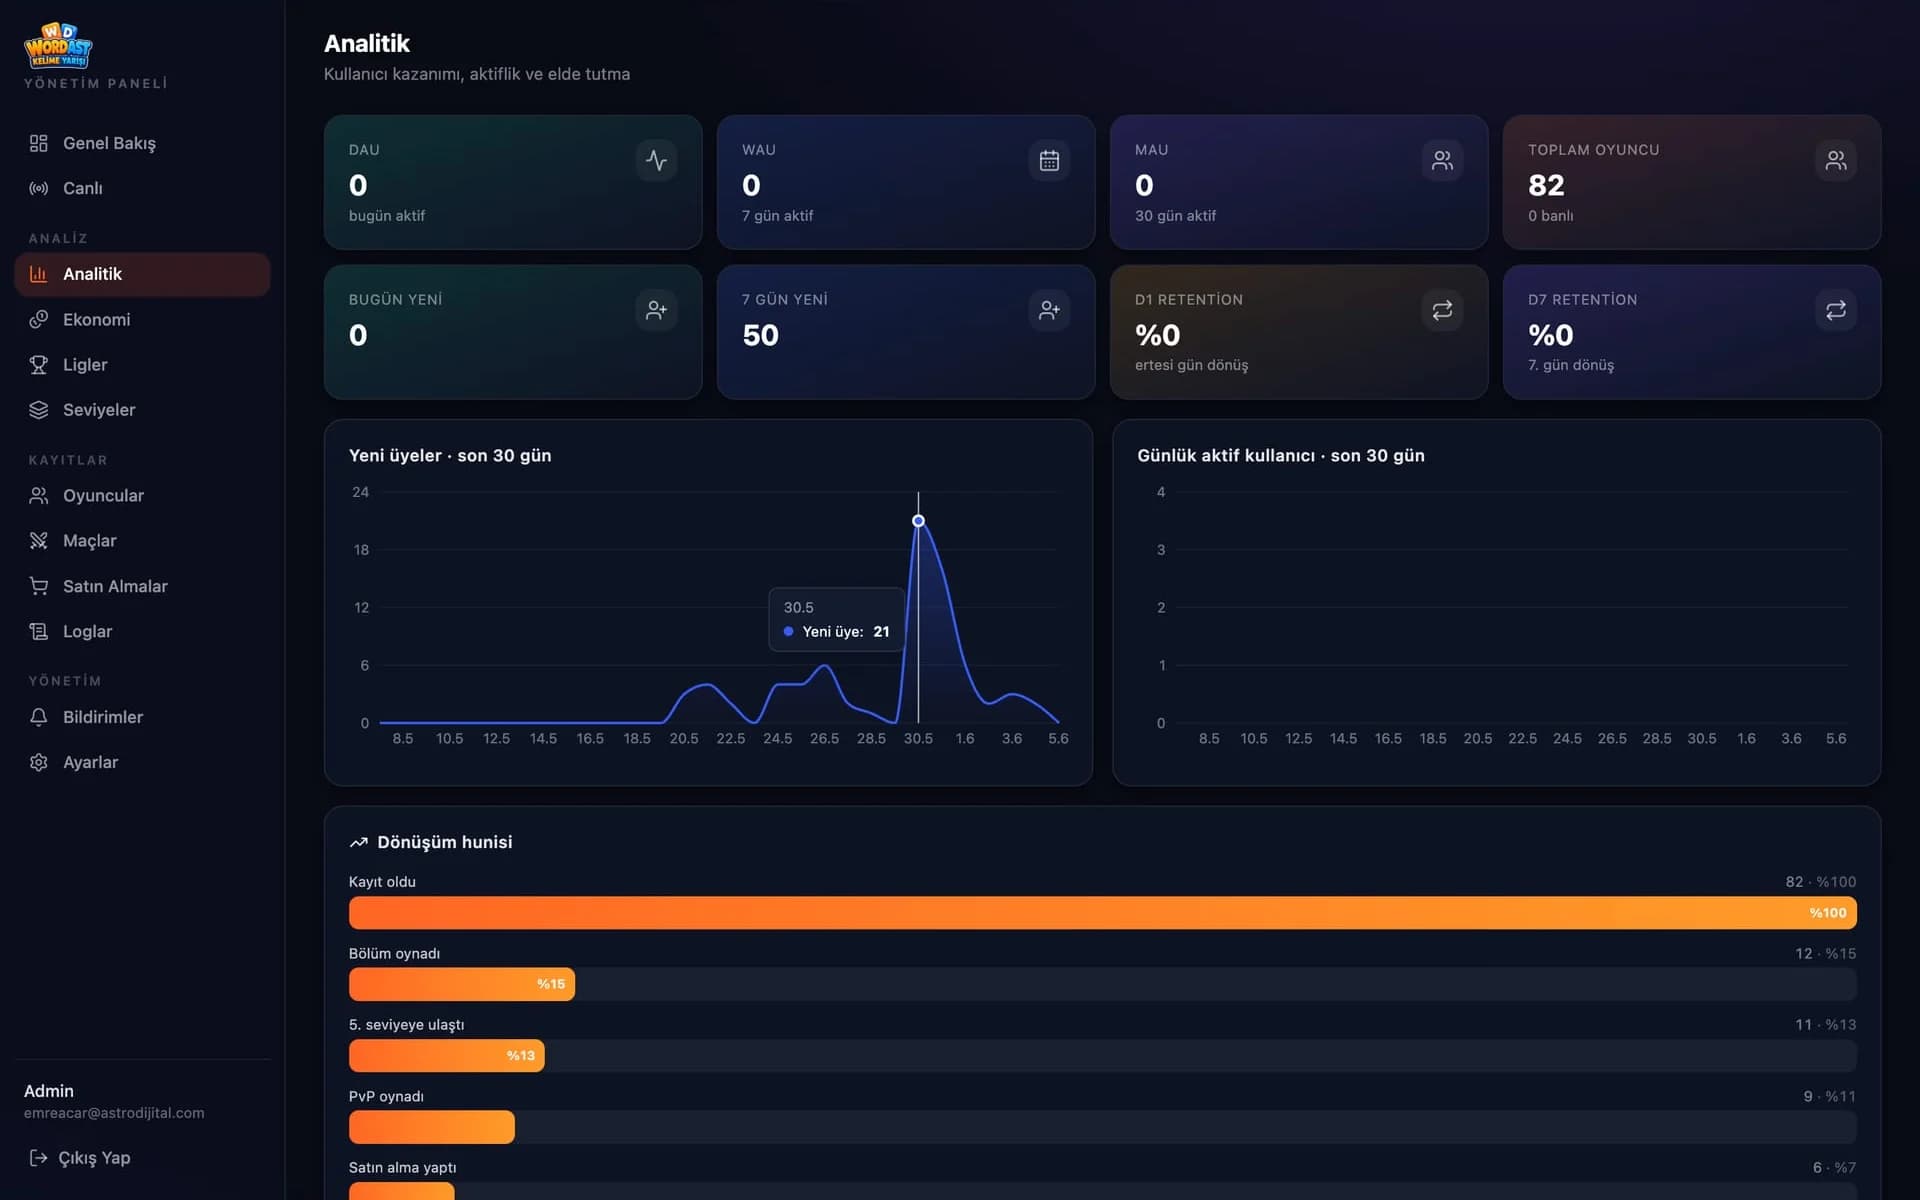Click the 'ertesi gün dönüş' caption
This screenshot has height=1200, width=1920.
tap(1191, 365)
